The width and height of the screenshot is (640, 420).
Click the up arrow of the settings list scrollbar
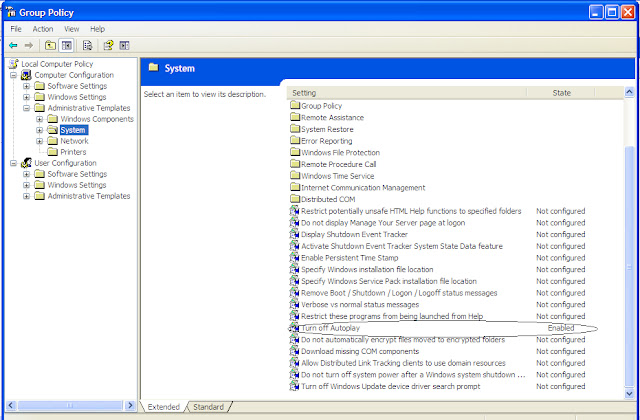[629, 92]
